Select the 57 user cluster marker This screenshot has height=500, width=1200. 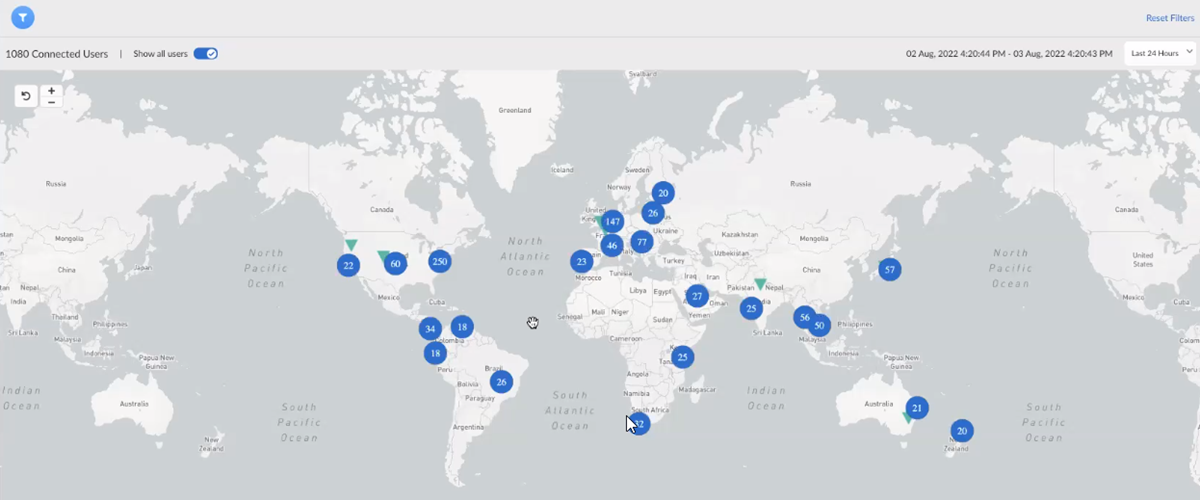[x=888, y=269]
